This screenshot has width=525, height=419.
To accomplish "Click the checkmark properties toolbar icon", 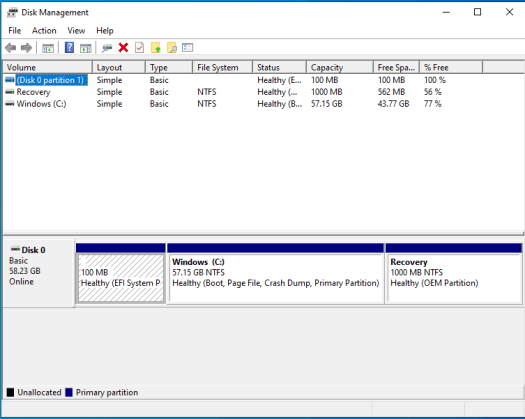I will pos(139,48).
